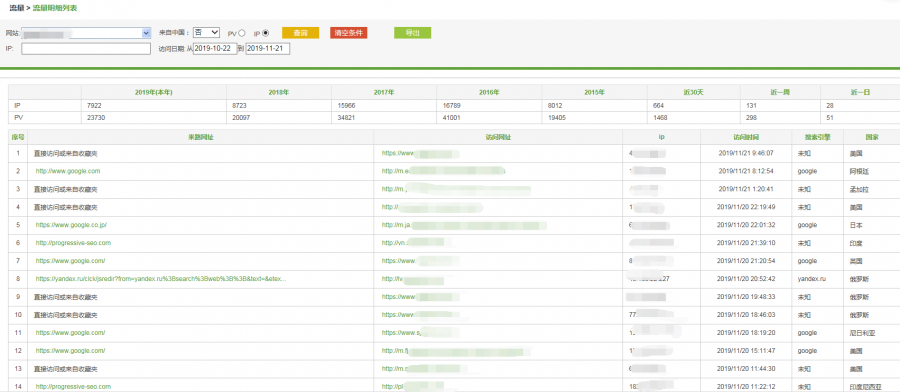
Task: Click the 2018年 column header
Action: click(279, 92)
